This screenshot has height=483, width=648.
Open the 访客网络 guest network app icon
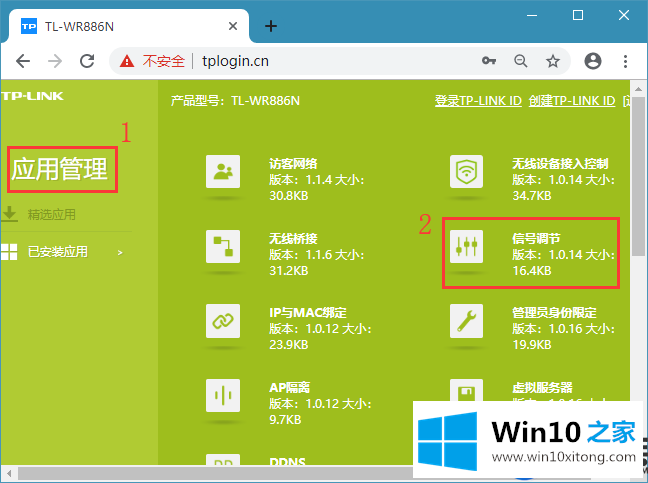coord(222,171)
